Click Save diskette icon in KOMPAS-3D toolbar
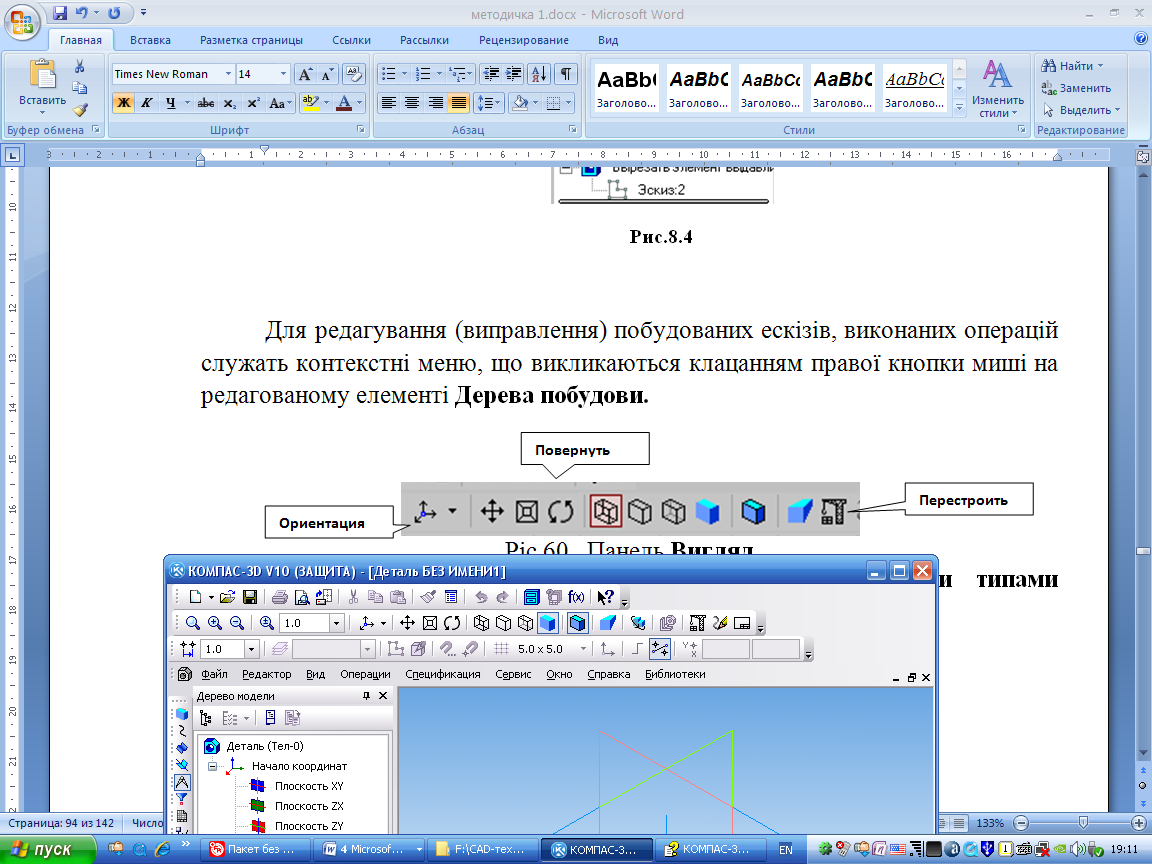The width and height of the screenshot is (1152, 864). 250,597
